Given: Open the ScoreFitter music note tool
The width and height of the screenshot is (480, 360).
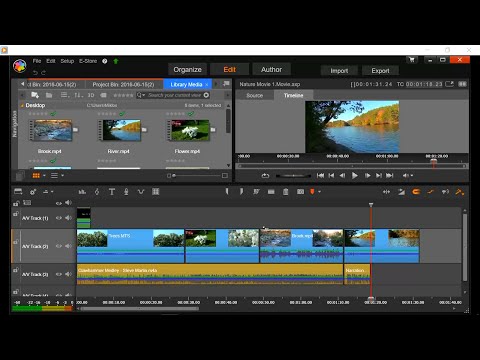Looking at the screenshot, I should (x=97, y=192).
